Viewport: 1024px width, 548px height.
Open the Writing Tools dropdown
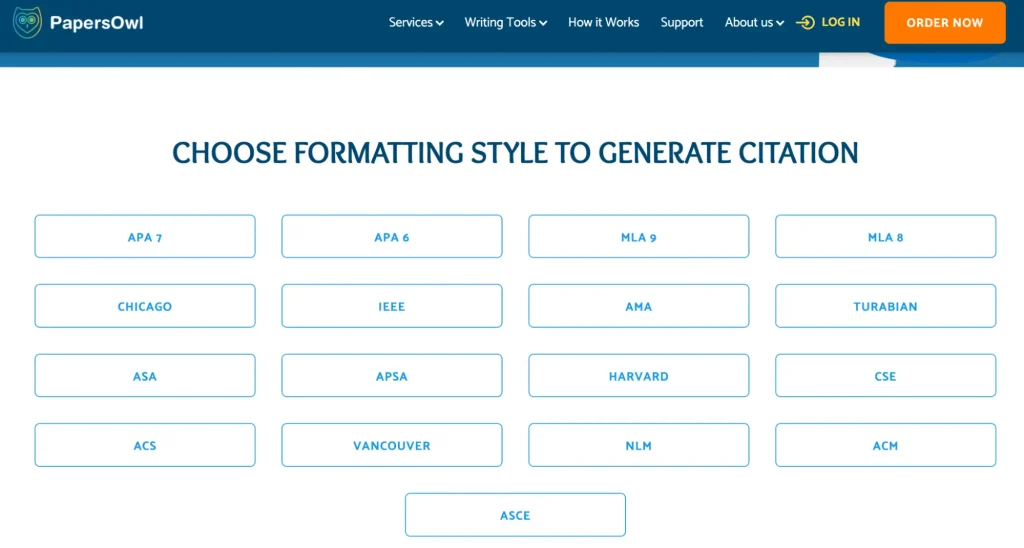[x=506, y=22]
